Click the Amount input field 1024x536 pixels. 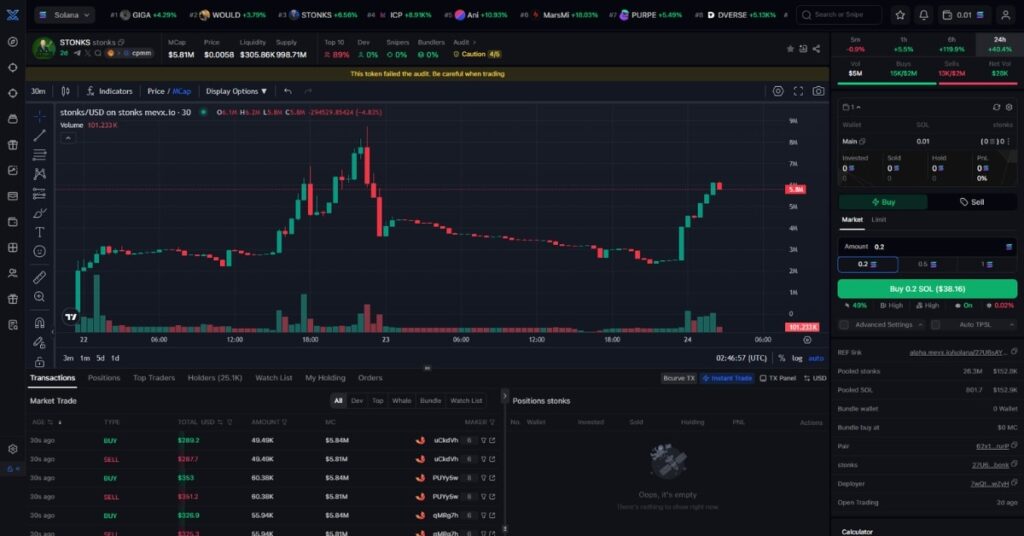pos(927,247)
